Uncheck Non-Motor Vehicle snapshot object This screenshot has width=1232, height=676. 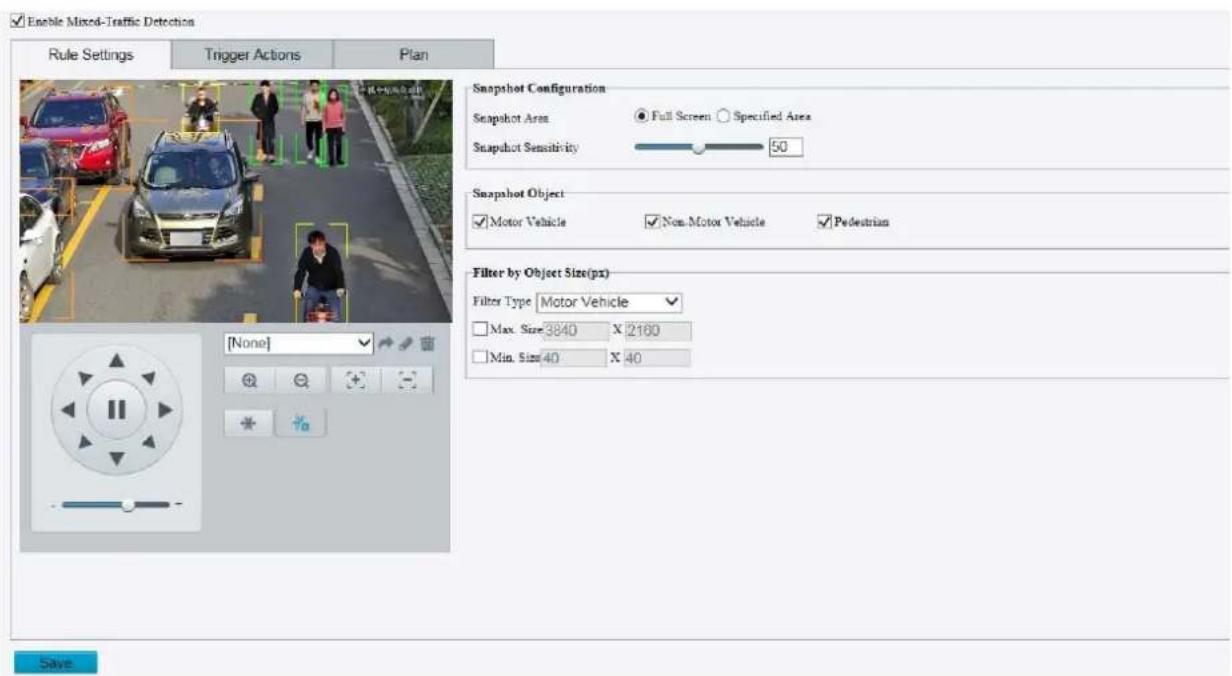pos(653,222)
